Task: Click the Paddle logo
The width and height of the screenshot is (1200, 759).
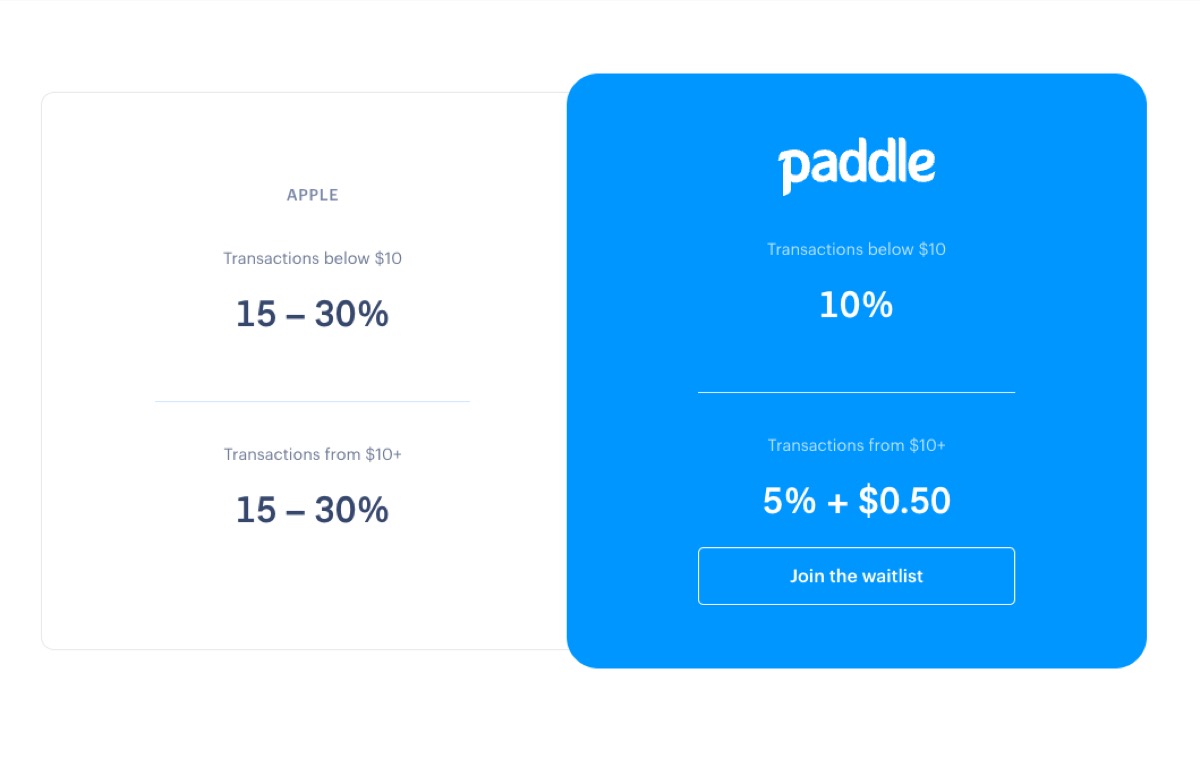Action: click(856, 162)
